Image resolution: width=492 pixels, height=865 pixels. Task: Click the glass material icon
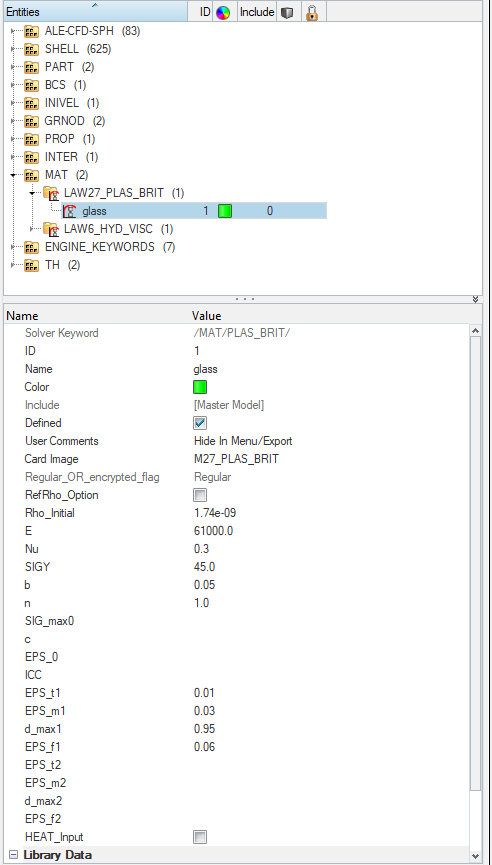click(x=69, y=211)
